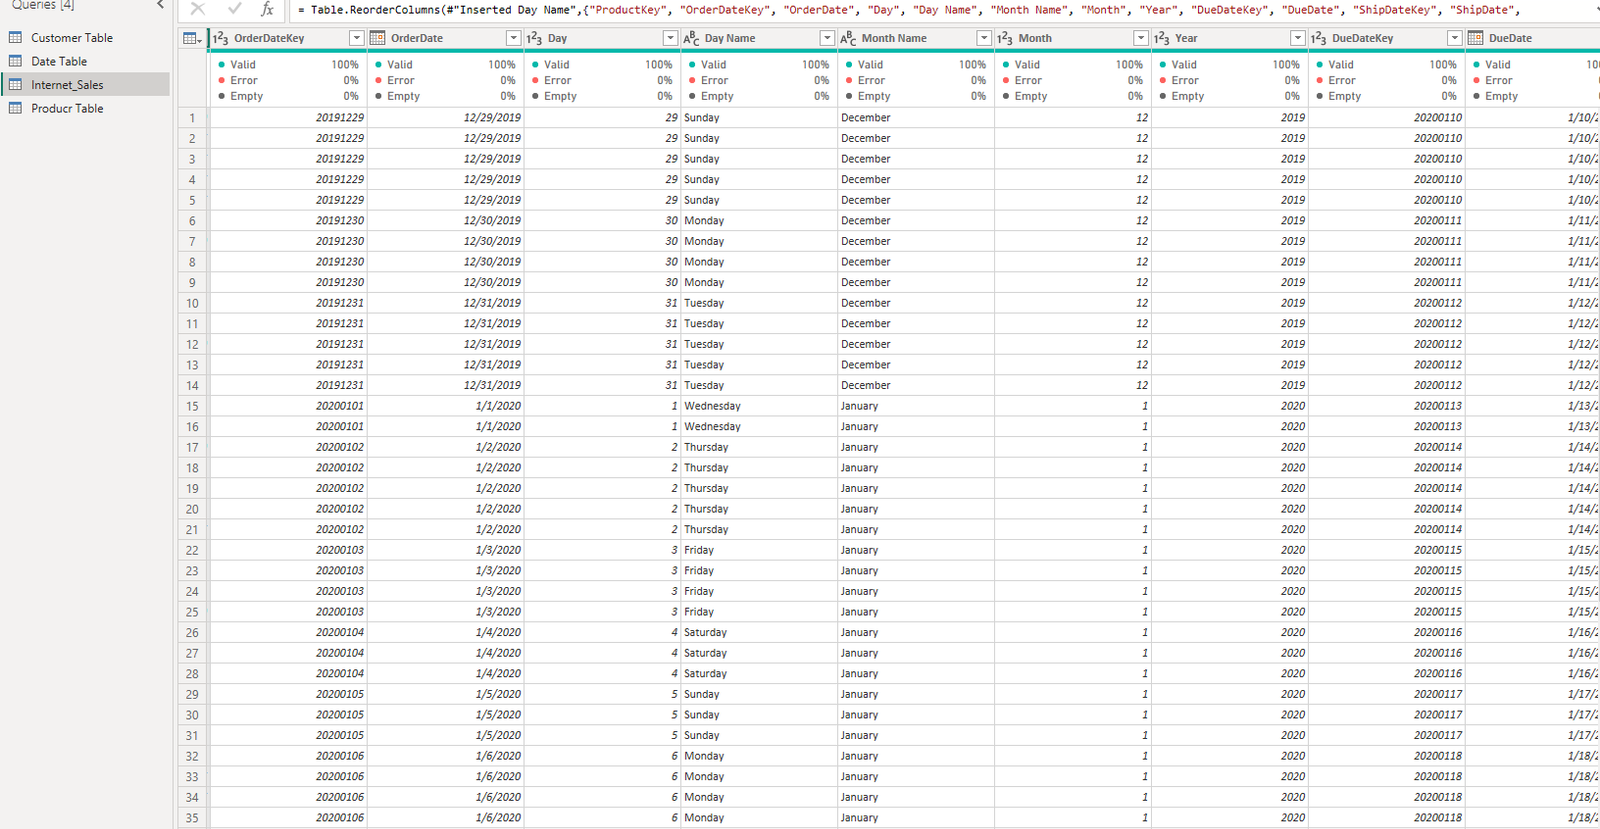Open the table options corner icon

click(x=192, y=38)
